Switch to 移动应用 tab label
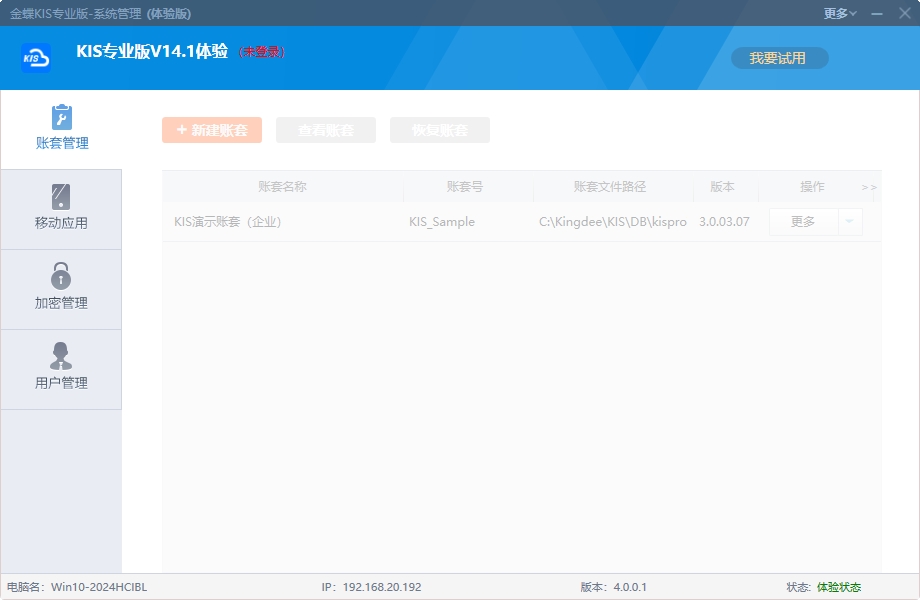This screenshot has width=920, height=600. [x=61, y=223]
